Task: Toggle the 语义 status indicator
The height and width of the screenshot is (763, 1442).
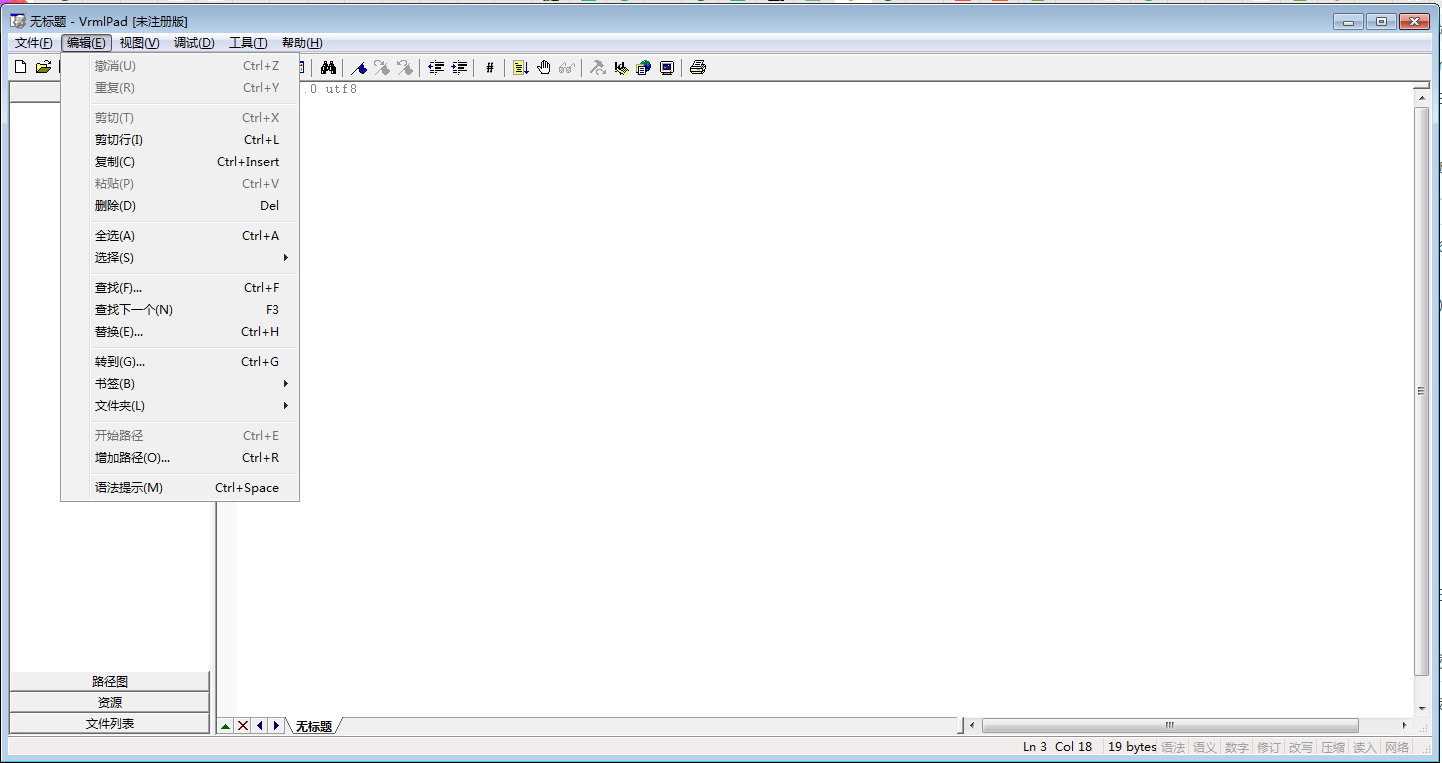Action: [1204, 747]
